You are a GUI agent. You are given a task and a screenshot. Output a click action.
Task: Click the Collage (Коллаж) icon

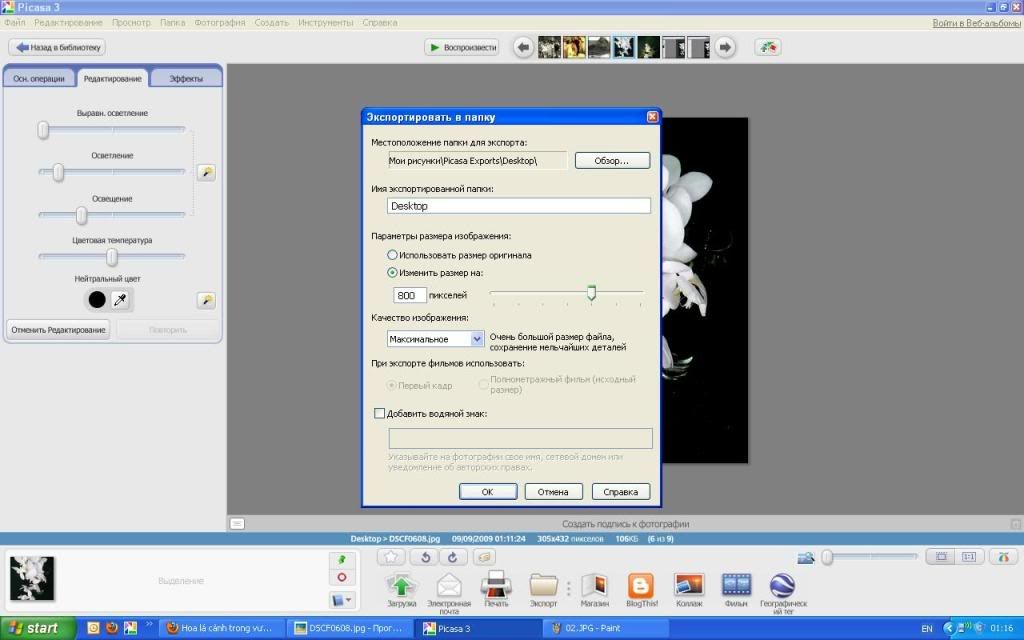(688, 585)
